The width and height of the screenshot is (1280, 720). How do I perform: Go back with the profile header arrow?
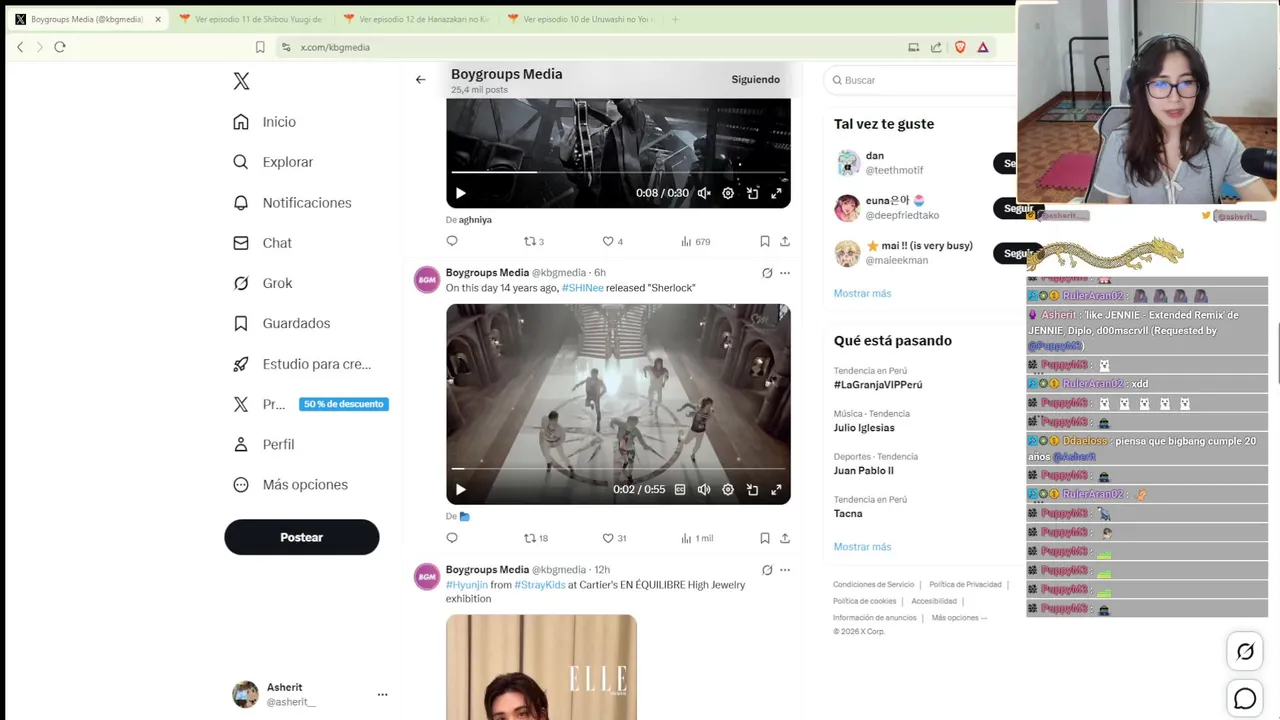(420, 80)
